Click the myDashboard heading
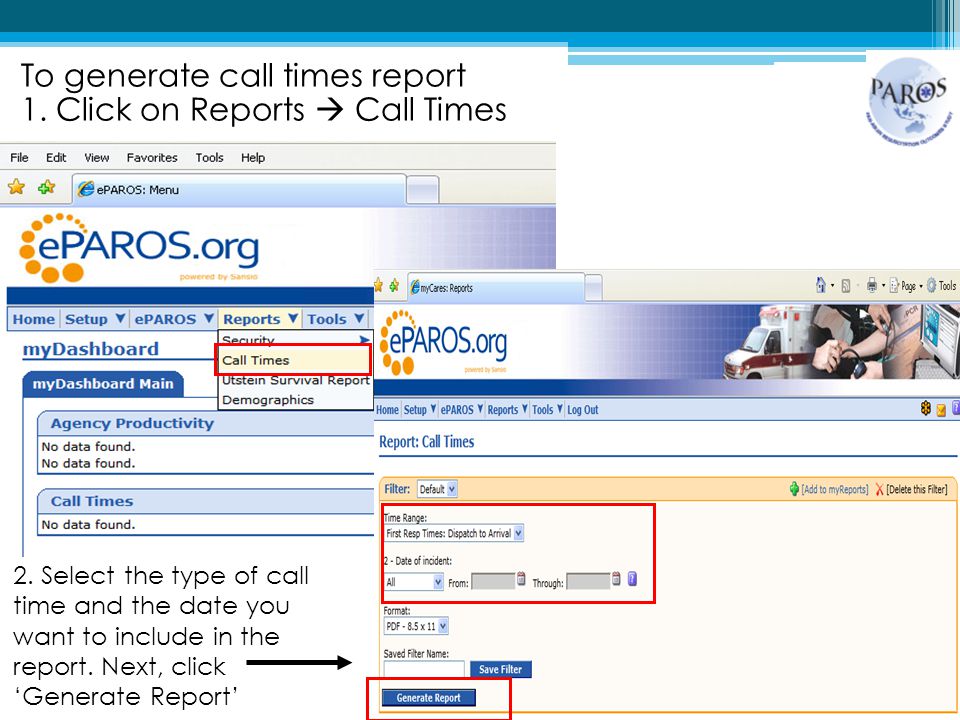This screenshot has height=720, width=960. tap(91, 349)
